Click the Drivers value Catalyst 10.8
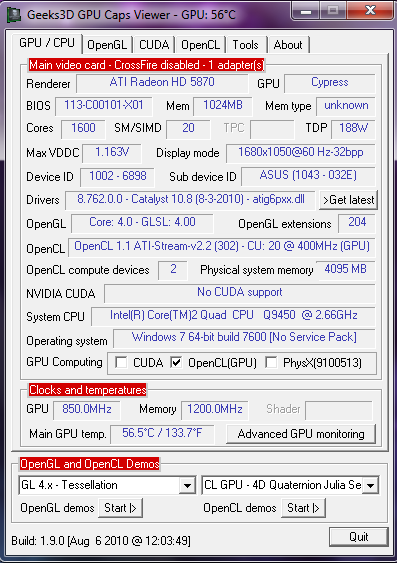This screenshot has height=563, width=397. (190, 200)
